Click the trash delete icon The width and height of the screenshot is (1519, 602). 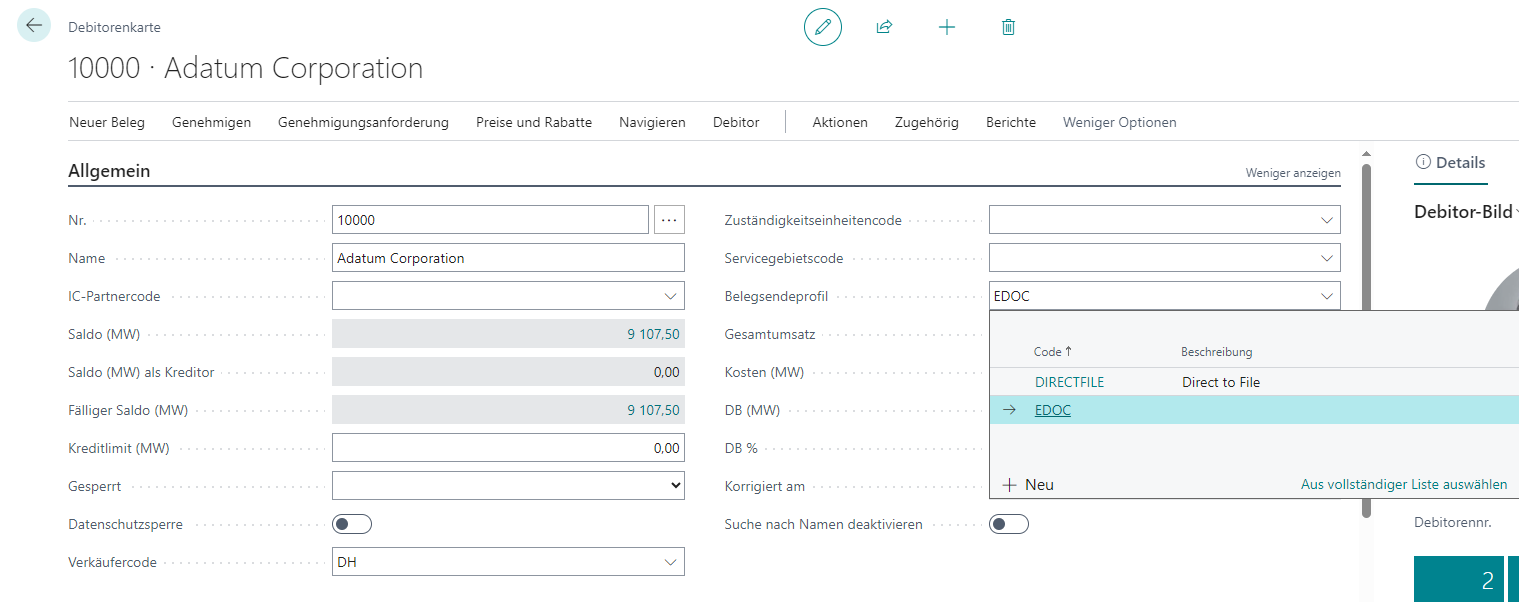[1008, 27]
